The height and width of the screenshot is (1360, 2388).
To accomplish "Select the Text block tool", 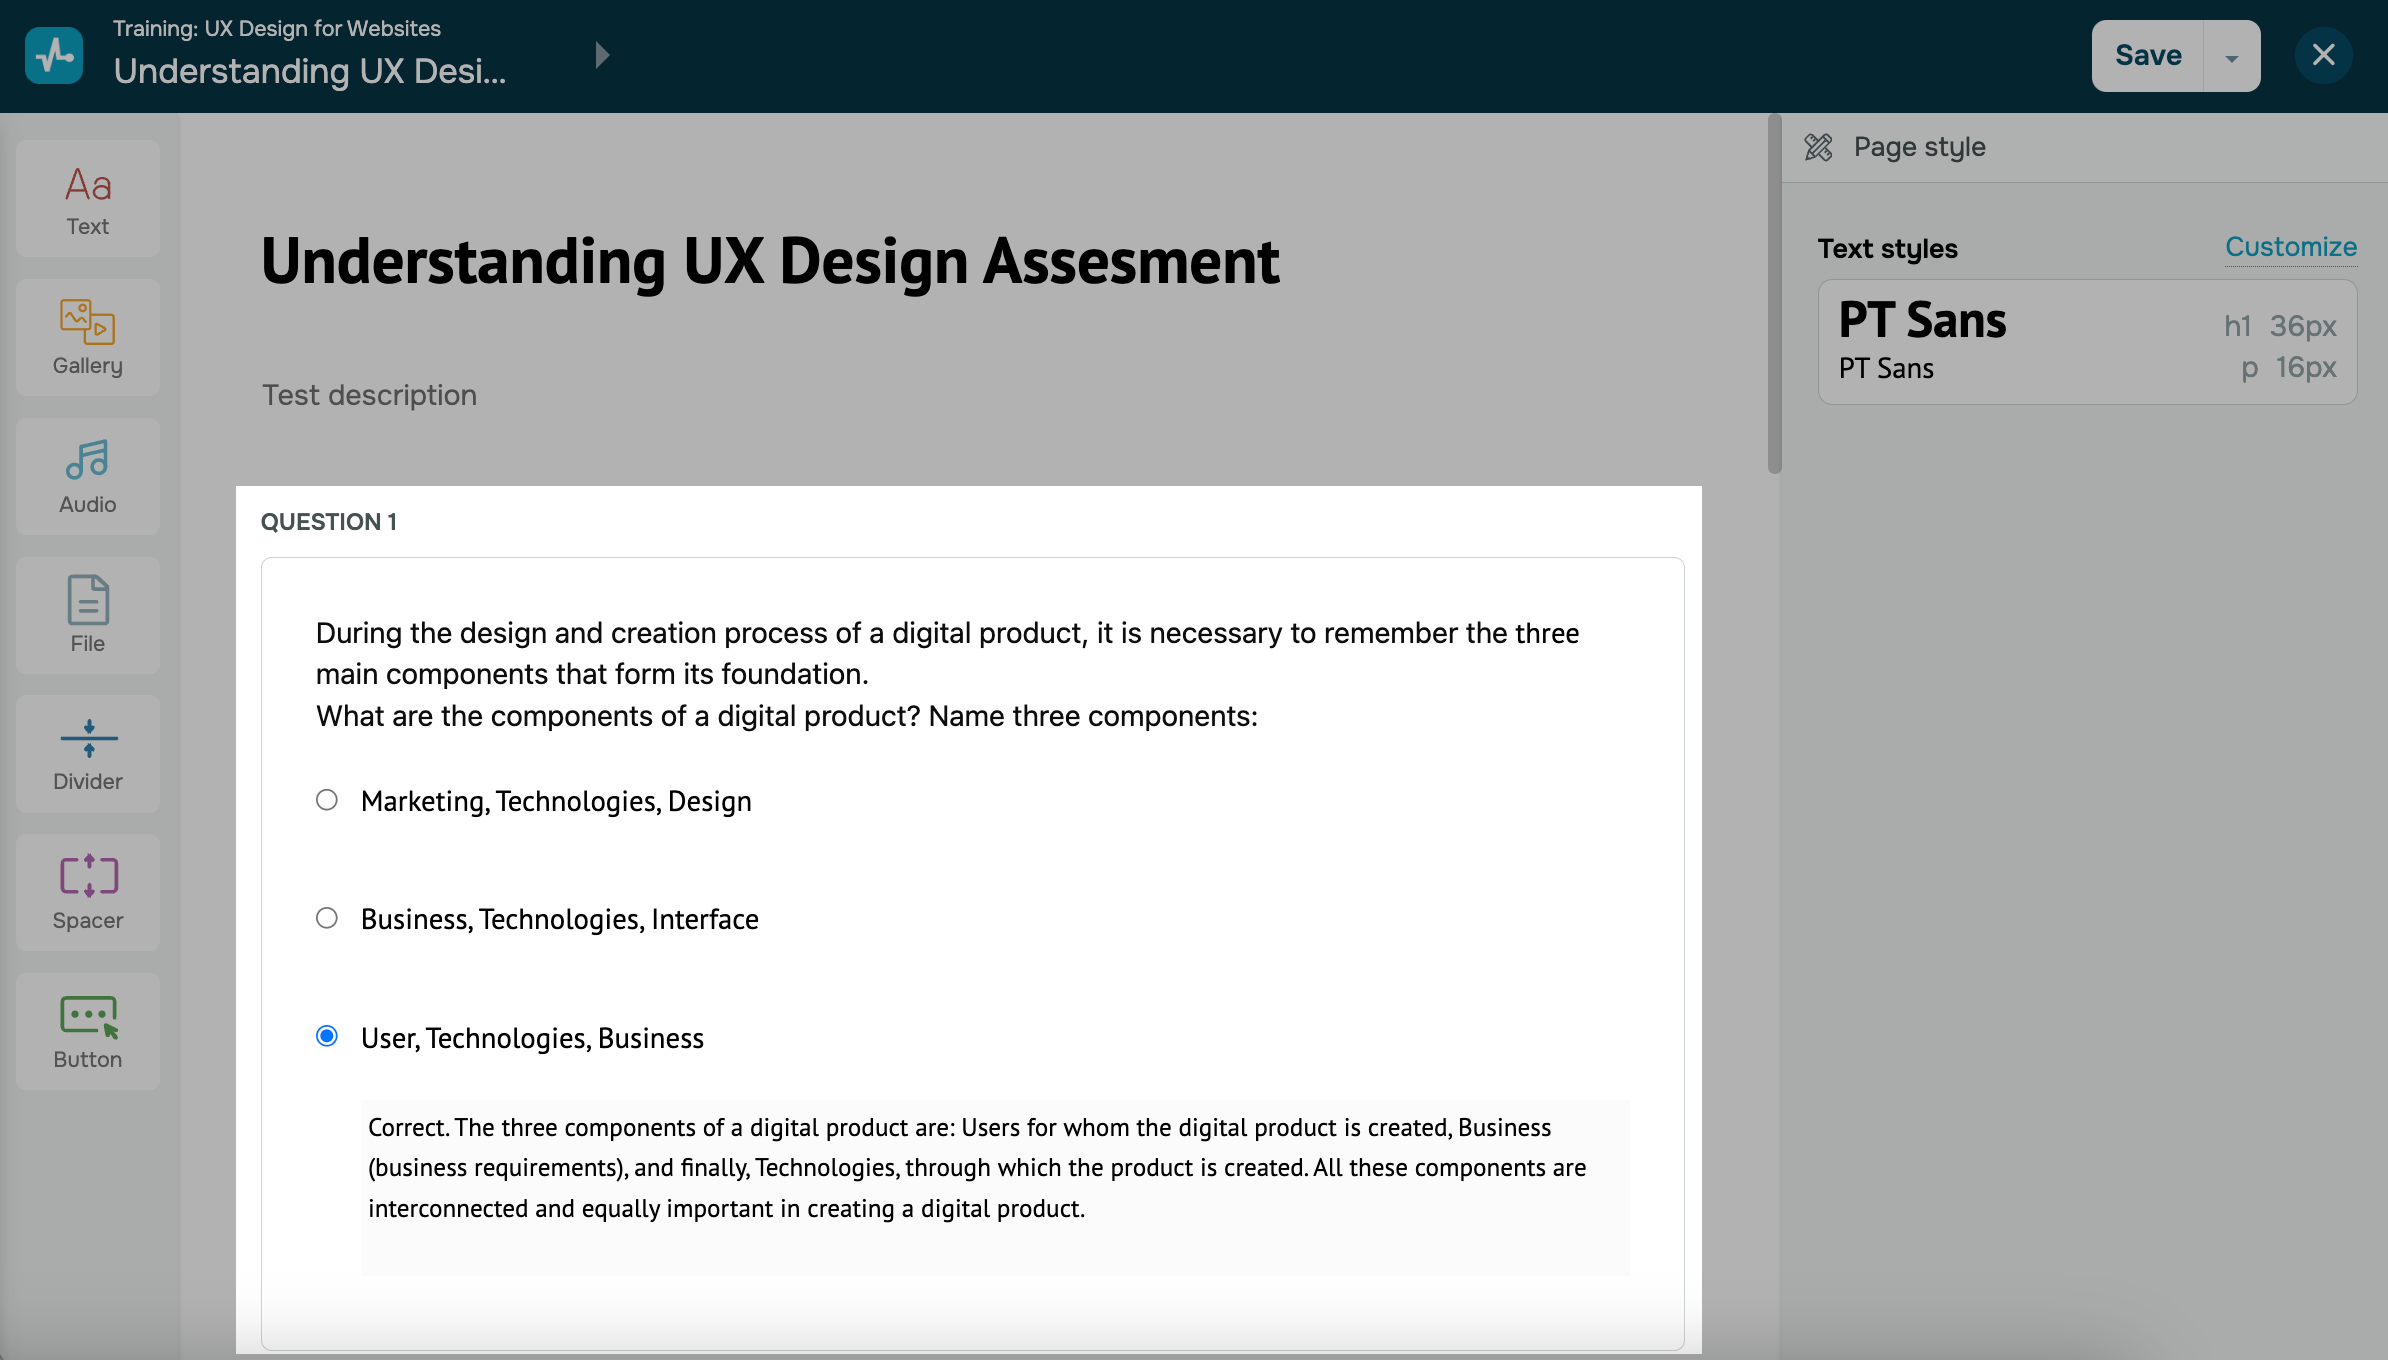I will pyautogui.click(x=88, y=199).
